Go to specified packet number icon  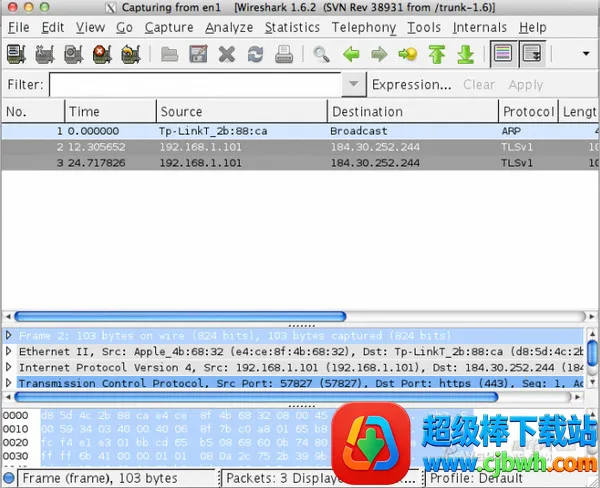tap(408, 54)
